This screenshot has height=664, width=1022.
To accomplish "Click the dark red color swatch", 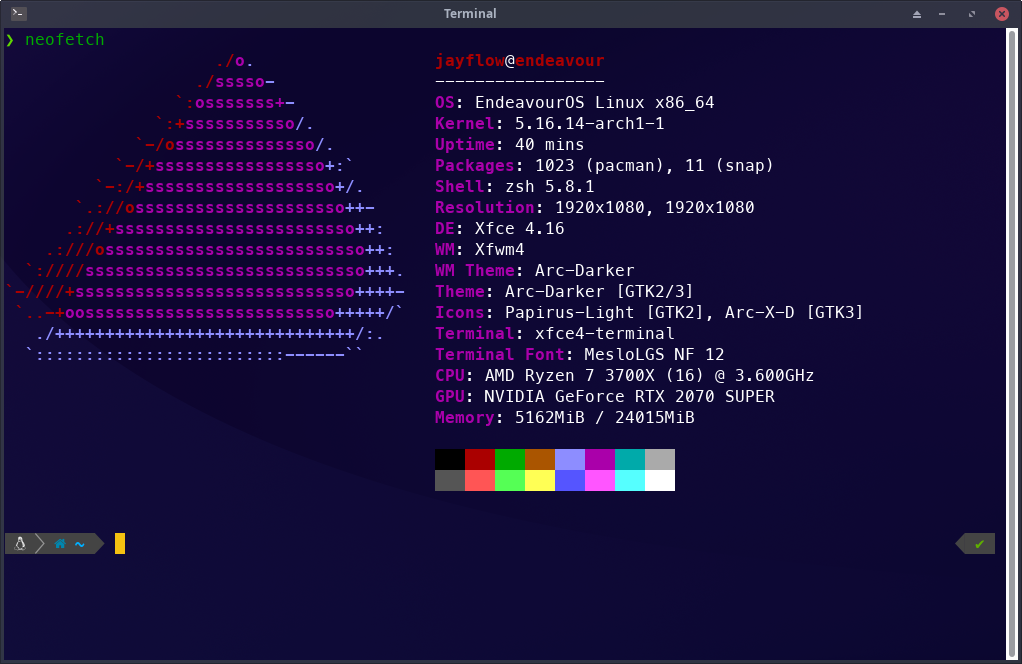I will coord(480,459).
